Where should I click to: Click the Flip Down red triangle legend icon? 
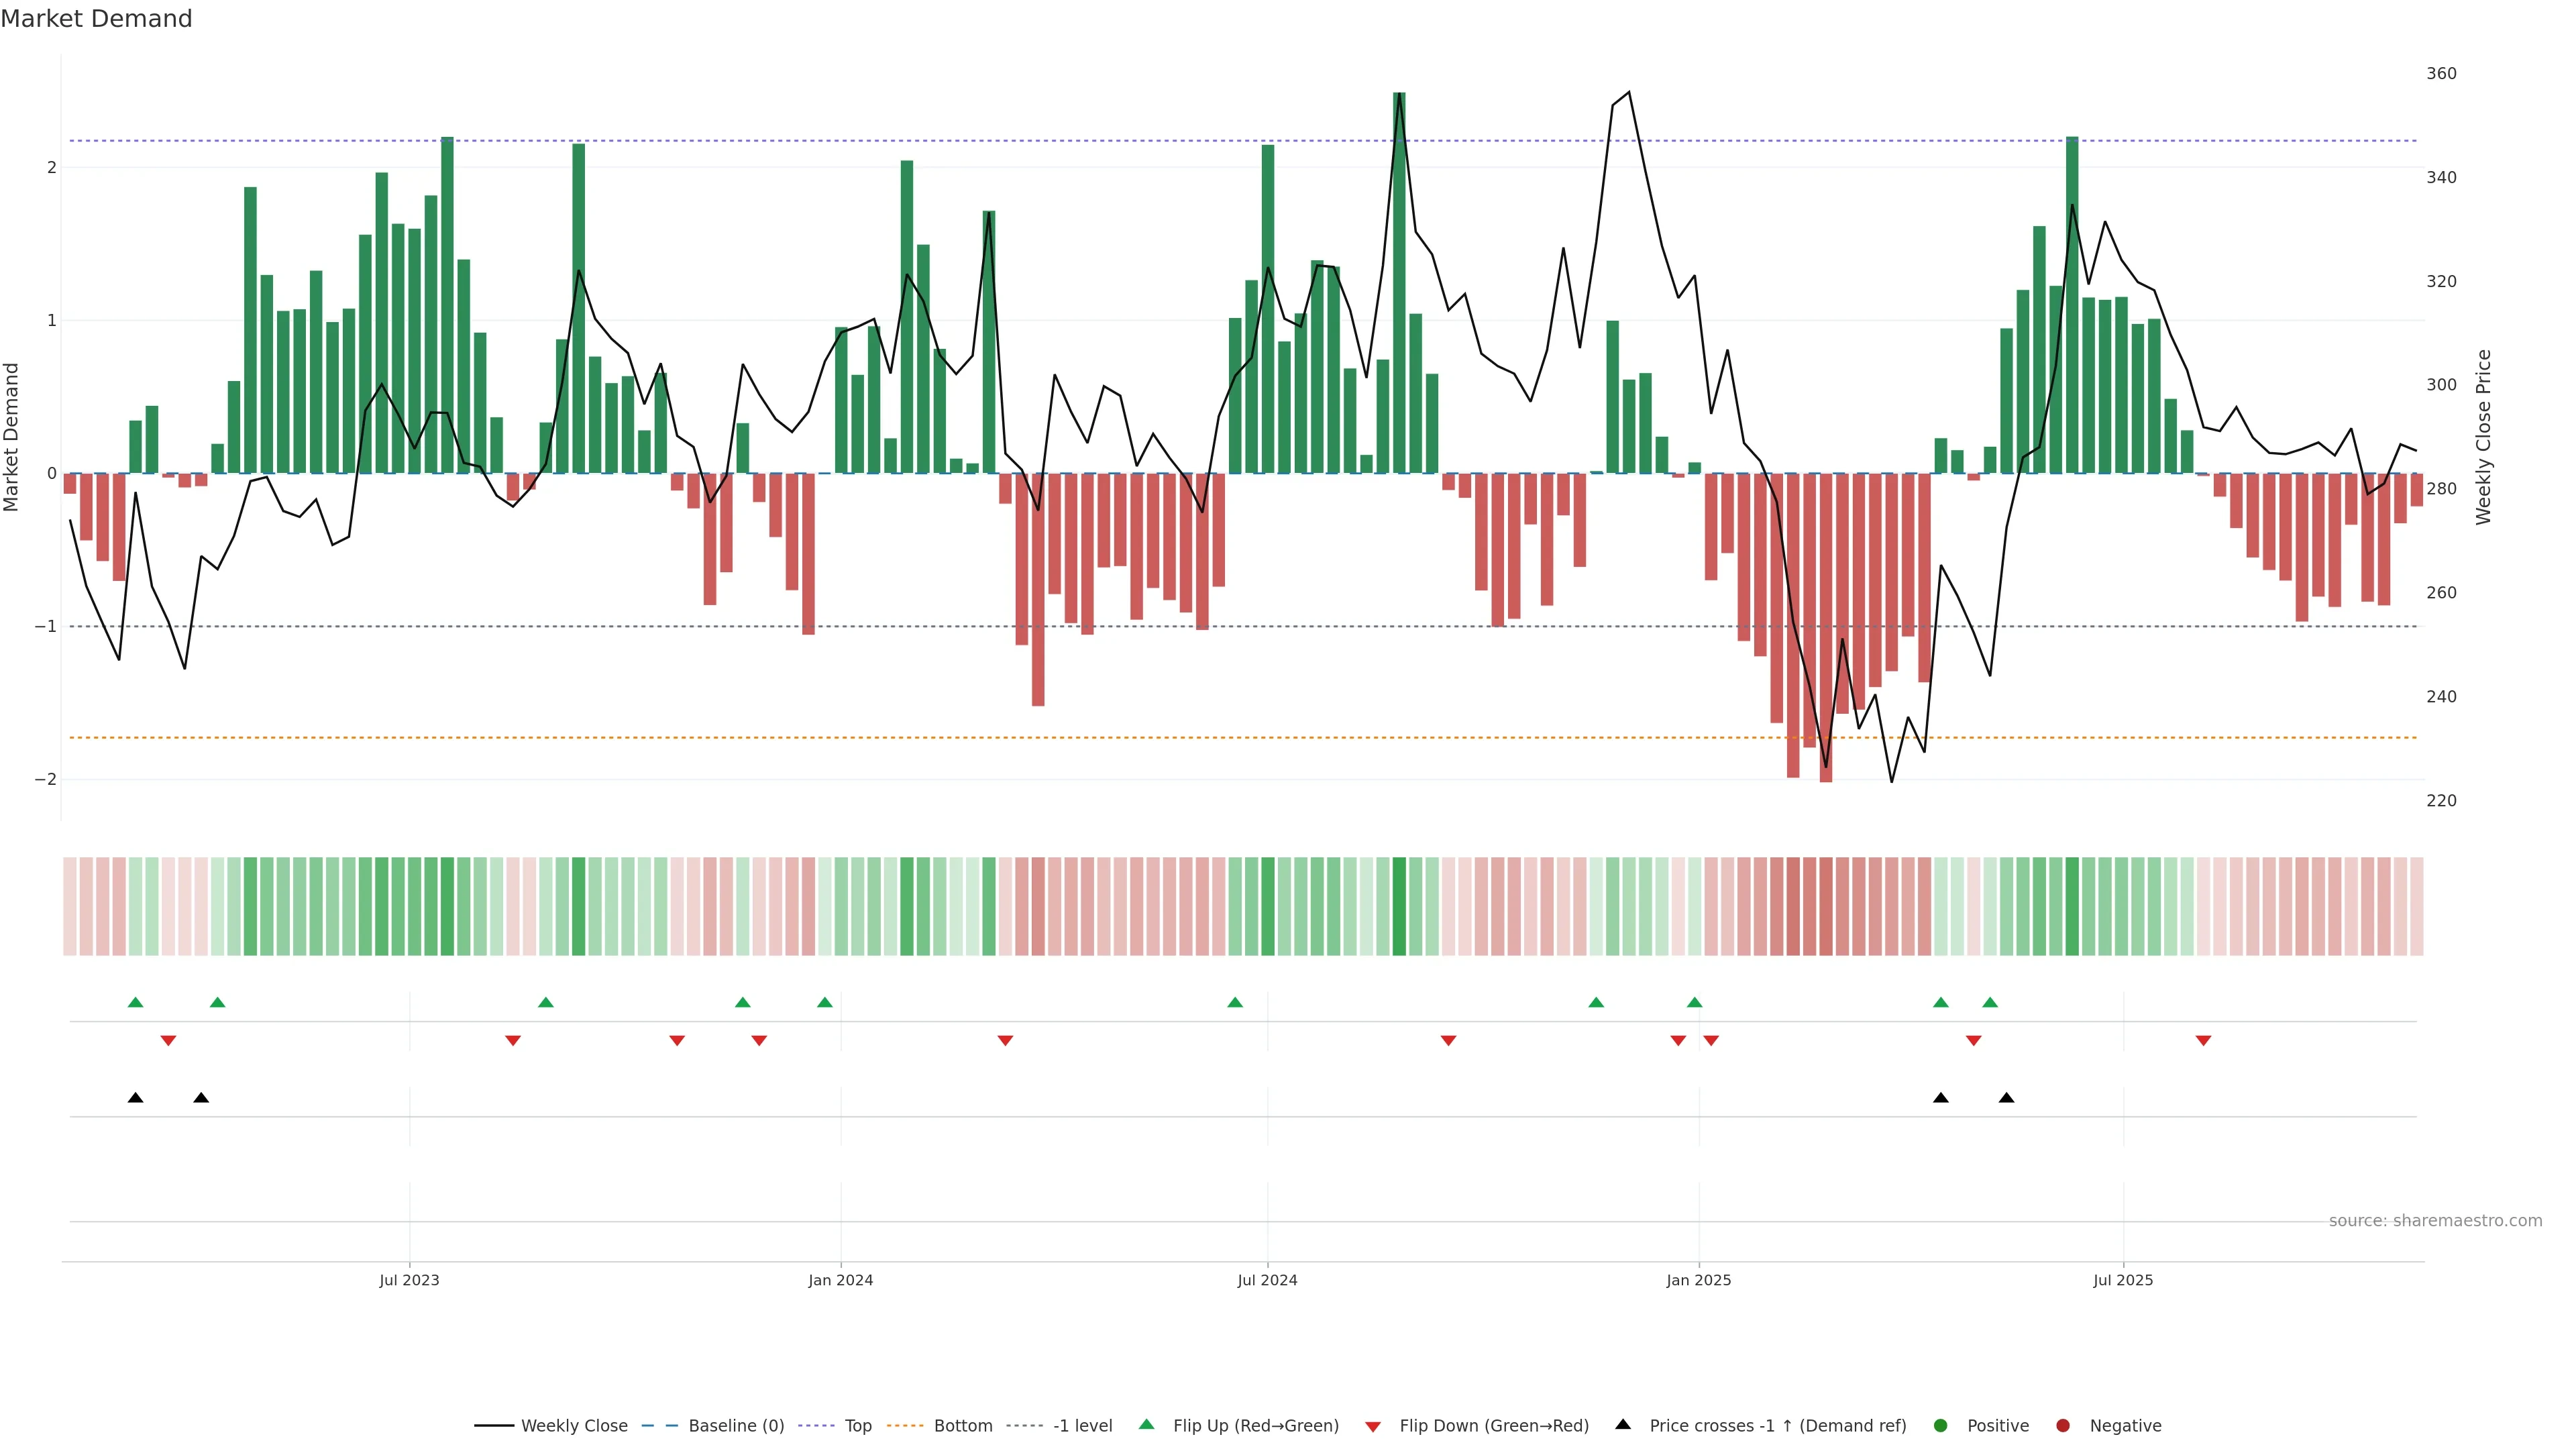tap(1372, 1426)
